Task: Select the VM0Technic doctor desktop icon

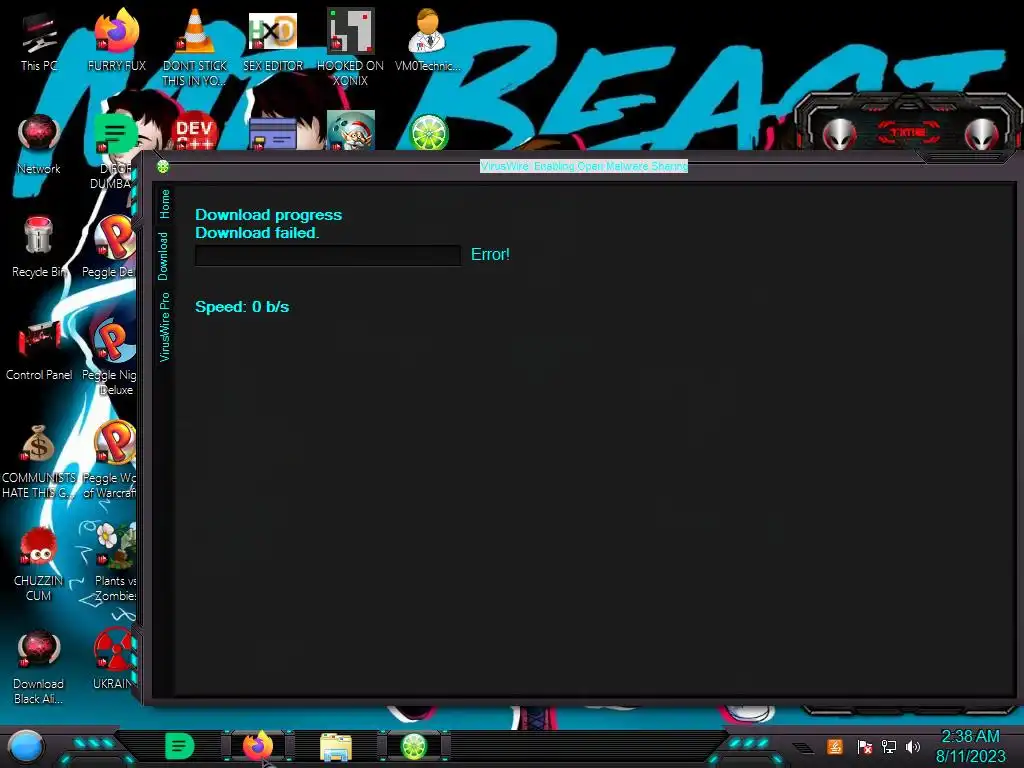Action: 427,40
